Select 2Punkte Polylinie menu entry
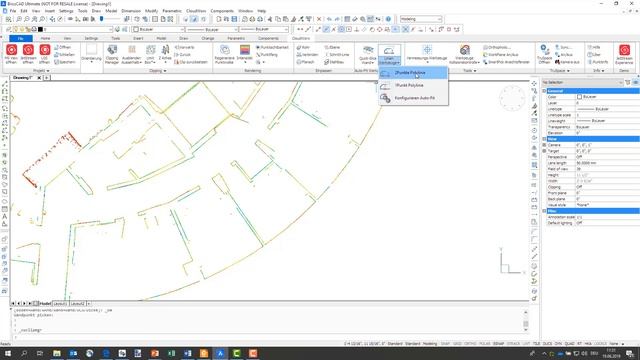Viewport: 640px width, 360px height. coord(413,73)
